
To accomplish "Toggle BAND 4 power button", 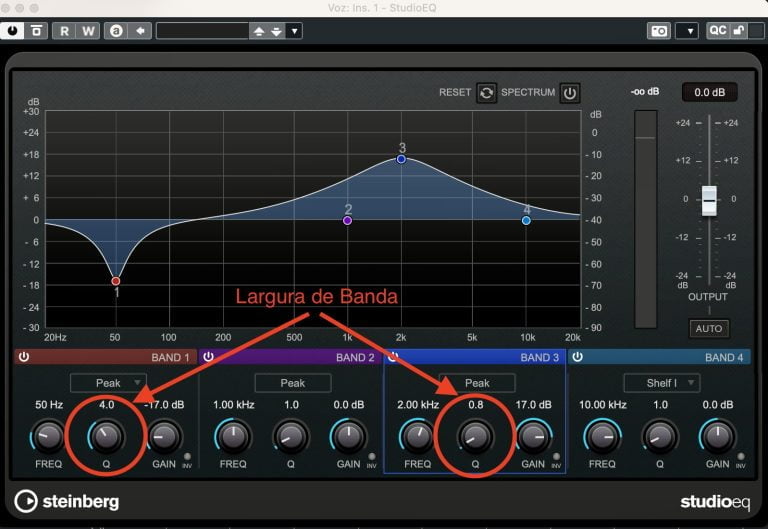I will 577,357.
